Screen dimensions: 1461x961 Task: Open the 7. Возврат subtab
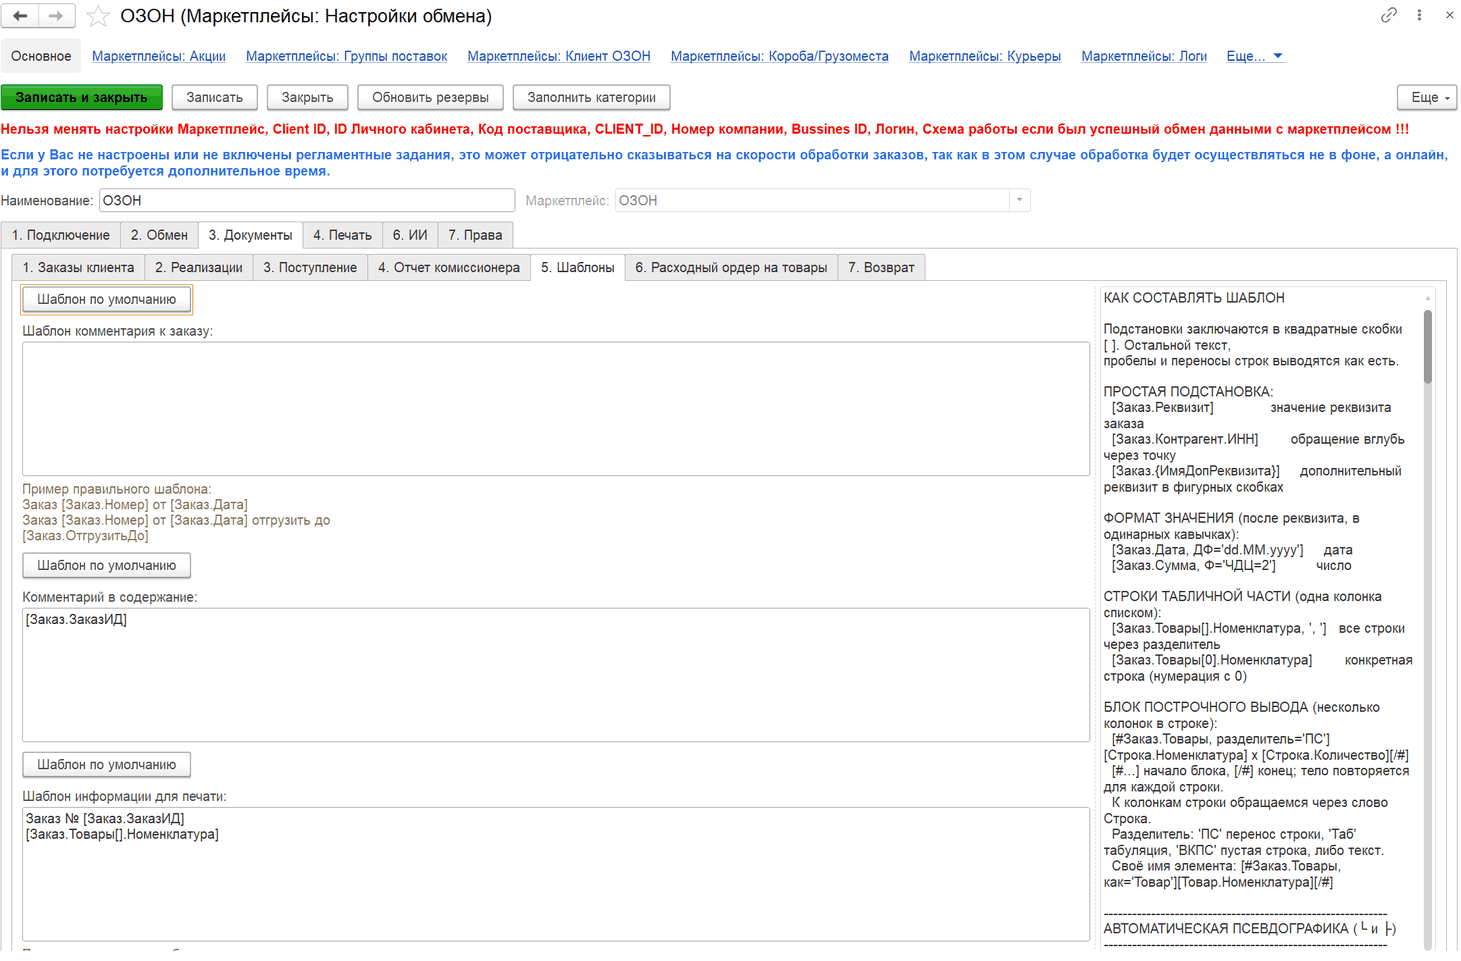tap(881, 267)
